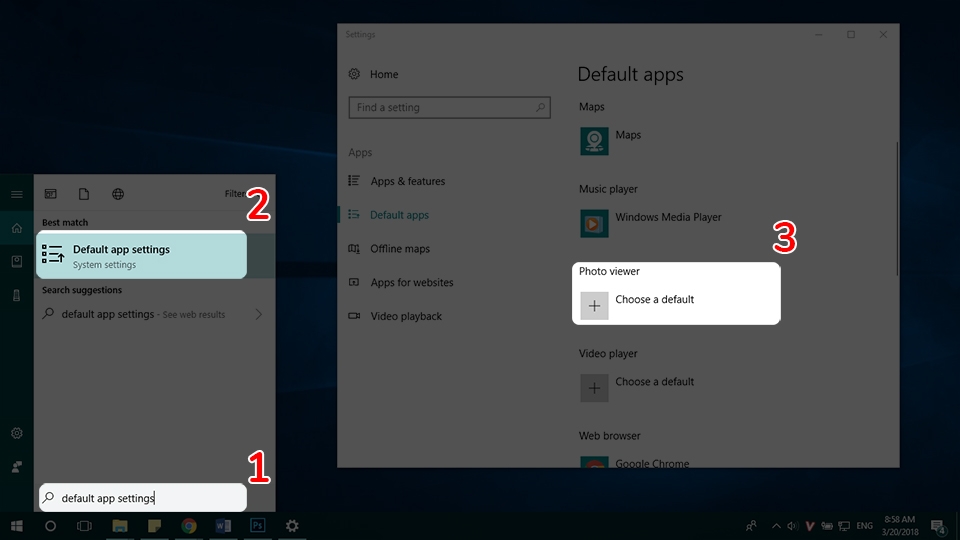Select Default apps in Settings sidebar
960x540 pixels.
[x=389, y=215]
